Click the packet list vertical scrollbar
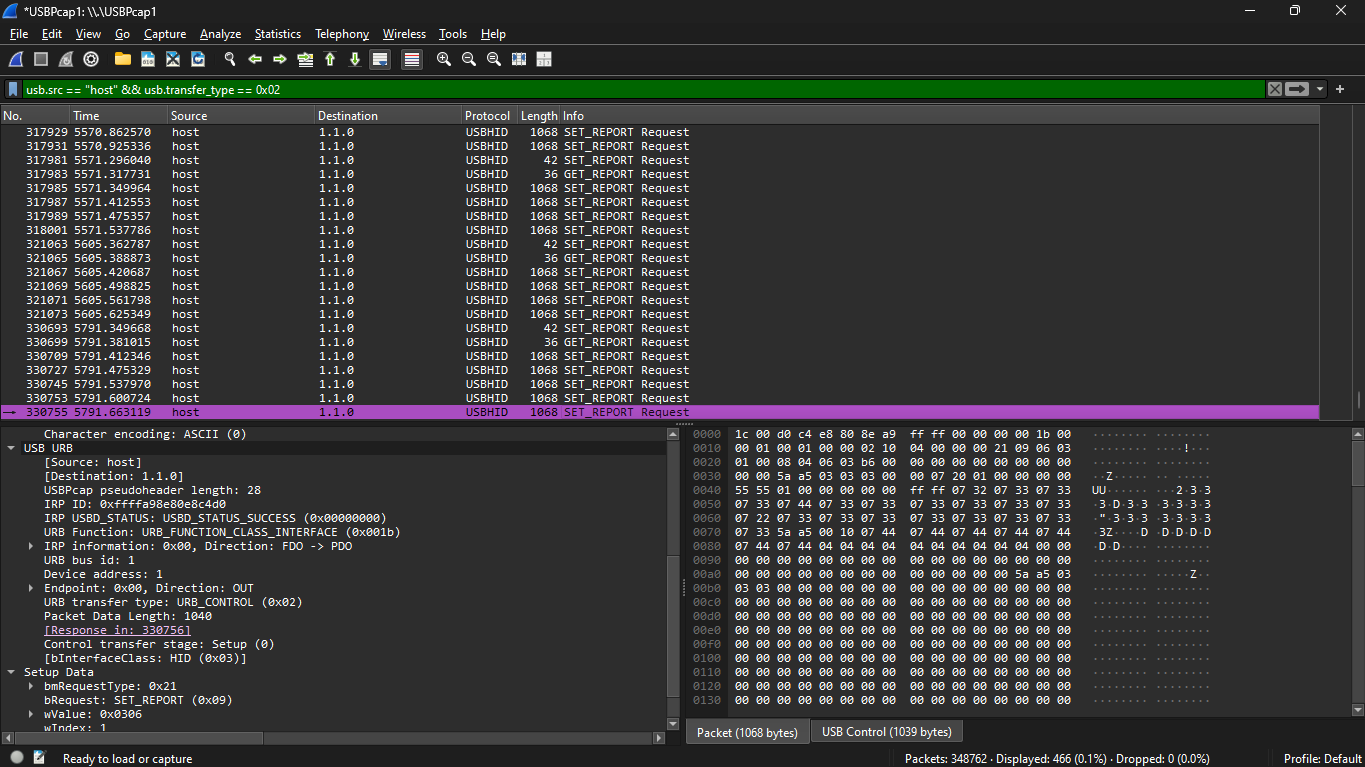The image size is (1365, 767). [x=1359, y=400]
